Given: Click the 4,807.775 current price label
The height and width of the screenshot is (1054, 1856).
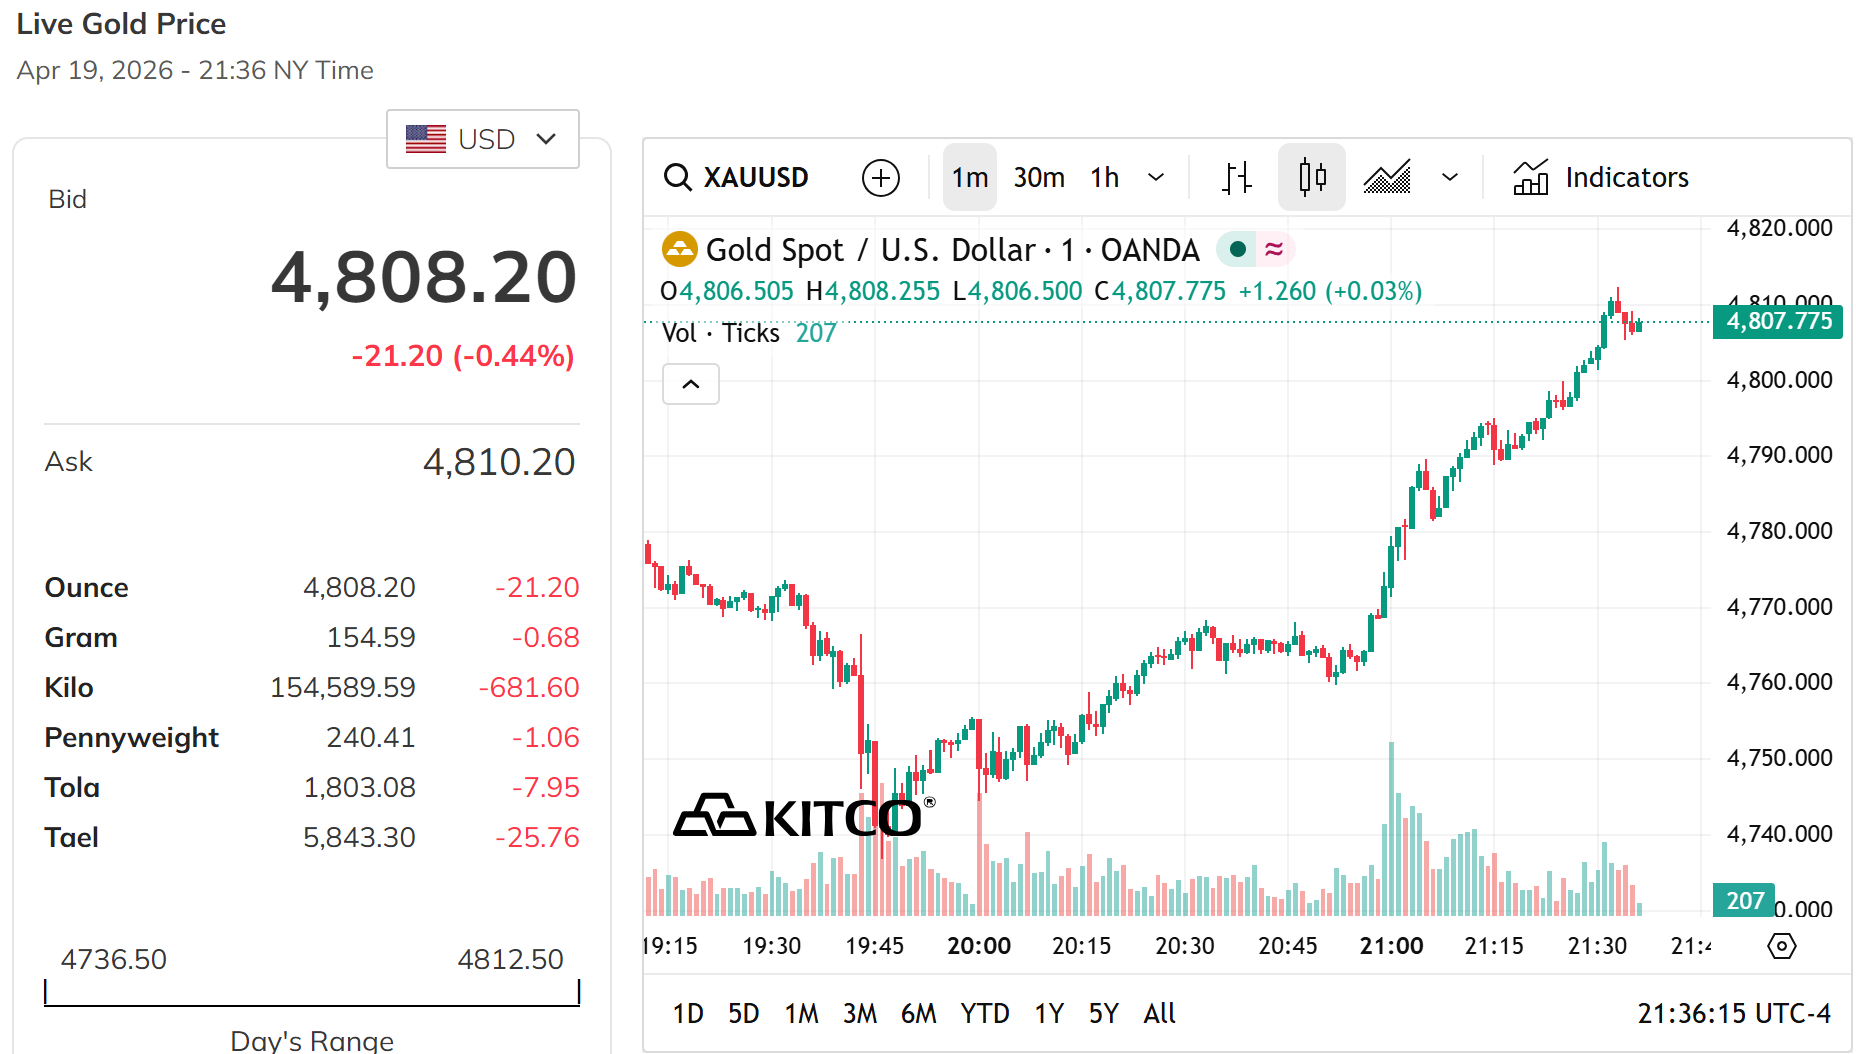Looking at the screenshot, I should click(1778, 321).
